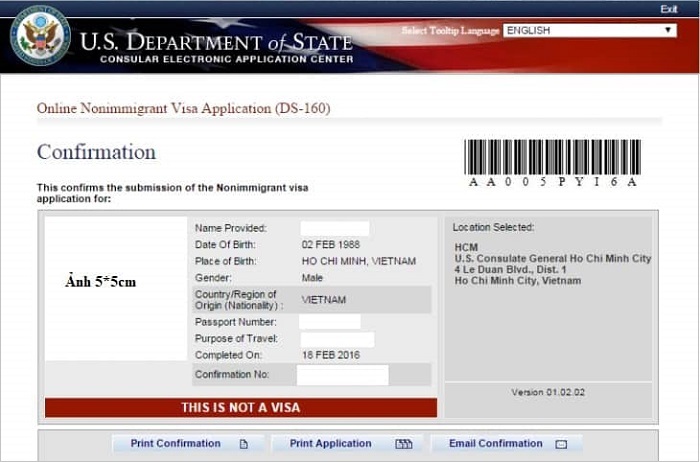The height and width of the screenshot is (462, 700).
Task: Click the document icon beside Print Confirmation
Action: click(x=243, y=444)
